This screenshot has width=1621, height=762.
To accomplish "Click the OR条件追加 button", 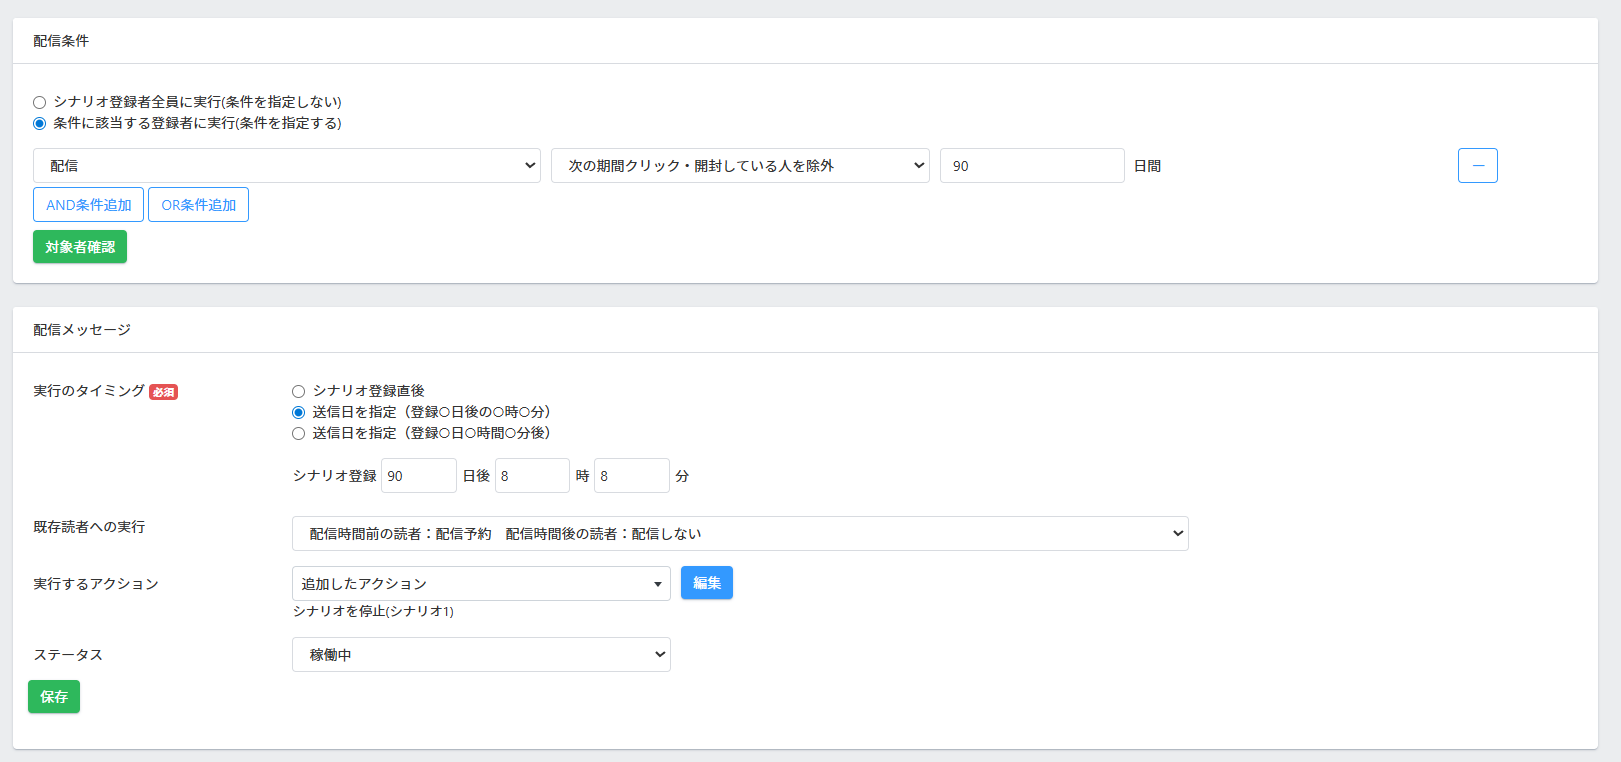I will tap(198, 205).
